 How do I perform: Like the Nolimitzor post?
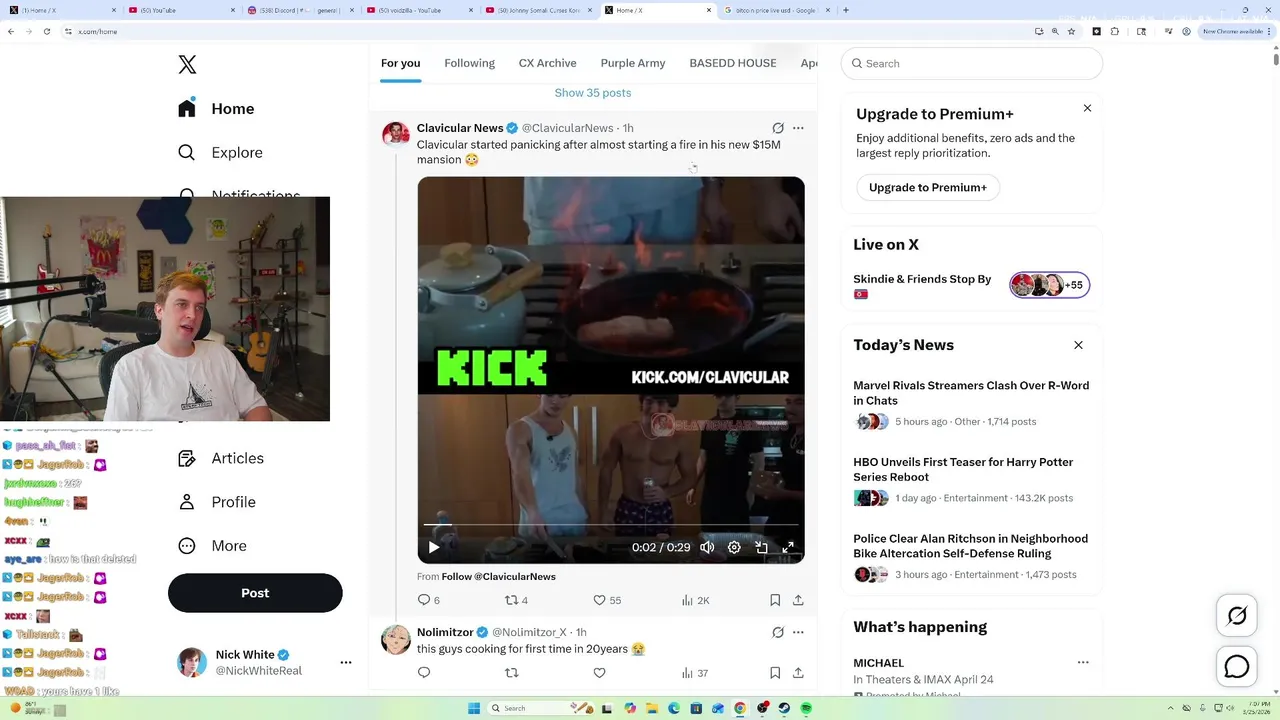(x=600, y=673)
